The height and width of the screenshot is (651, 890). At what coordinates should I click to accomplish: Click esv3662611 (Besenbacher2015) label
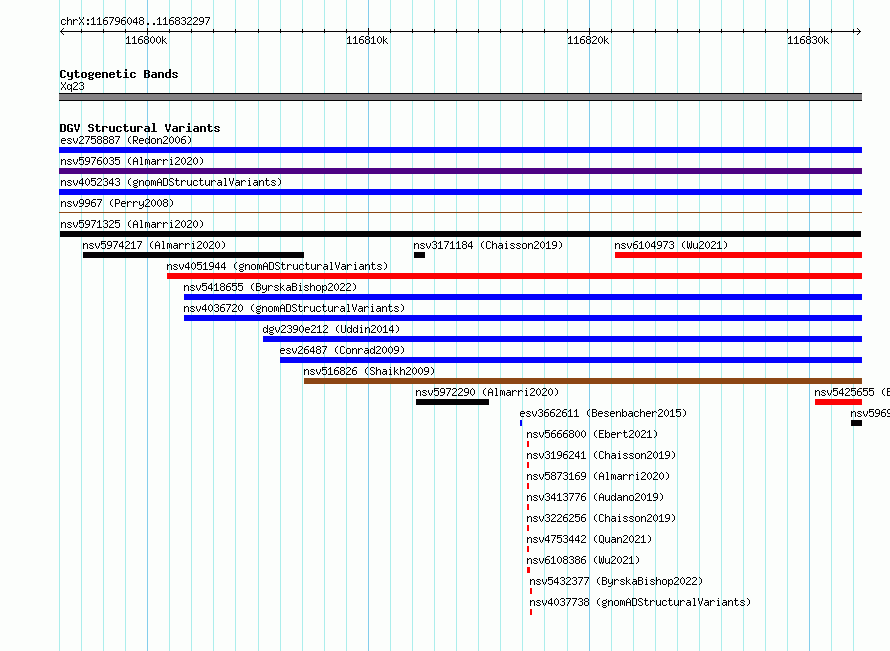click(x=603, y=413)
